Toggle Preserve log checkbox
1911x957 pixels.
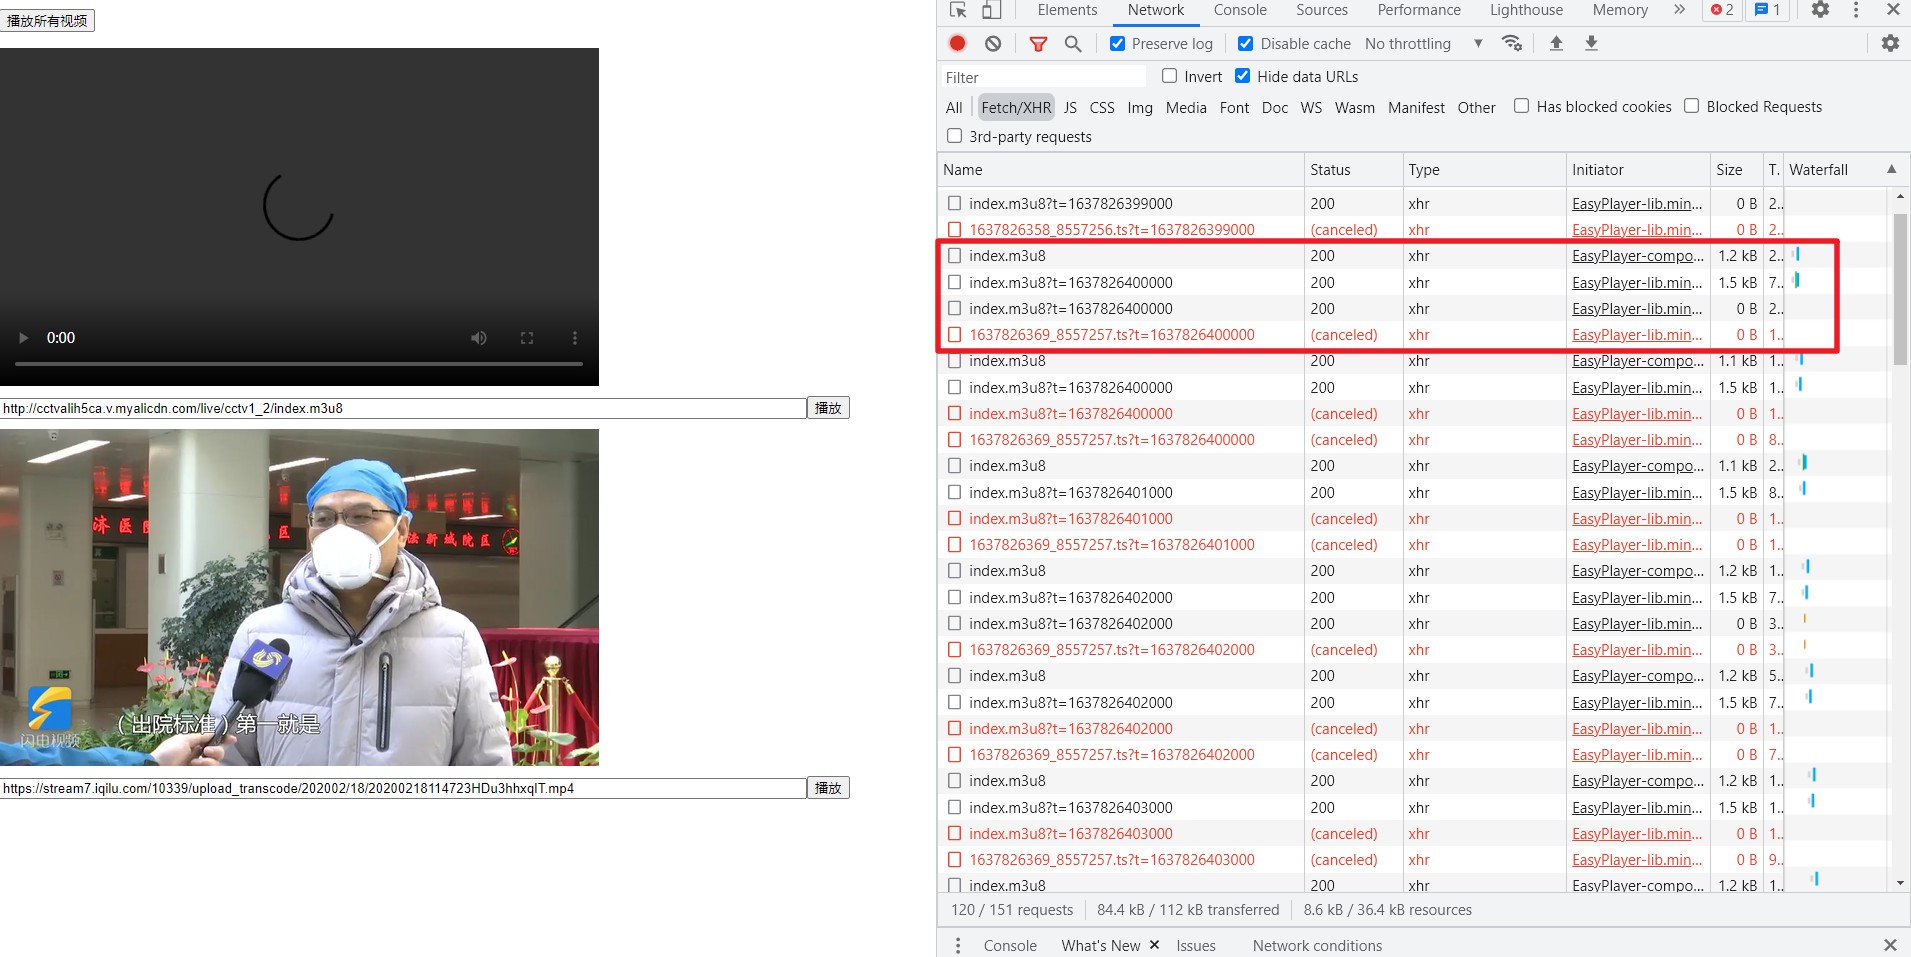coord(1118,43)
